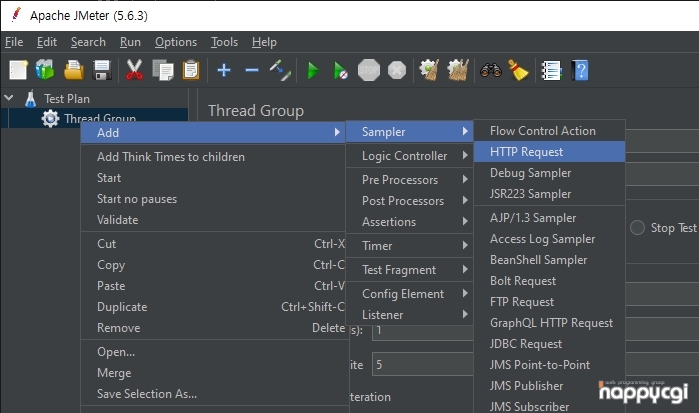Open the Templates icon in toolbar
699x413 pixels.
[x=45, y=70]
